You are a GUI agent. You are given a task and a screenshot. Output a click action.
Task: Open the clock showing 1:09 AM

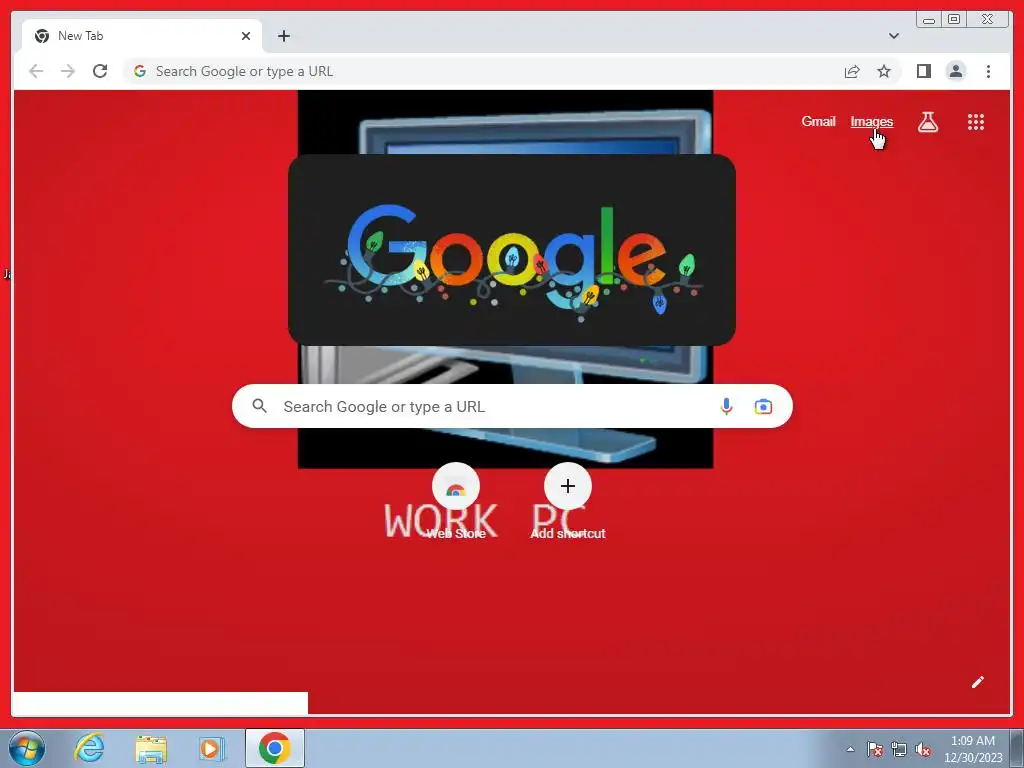click(973, 749)
